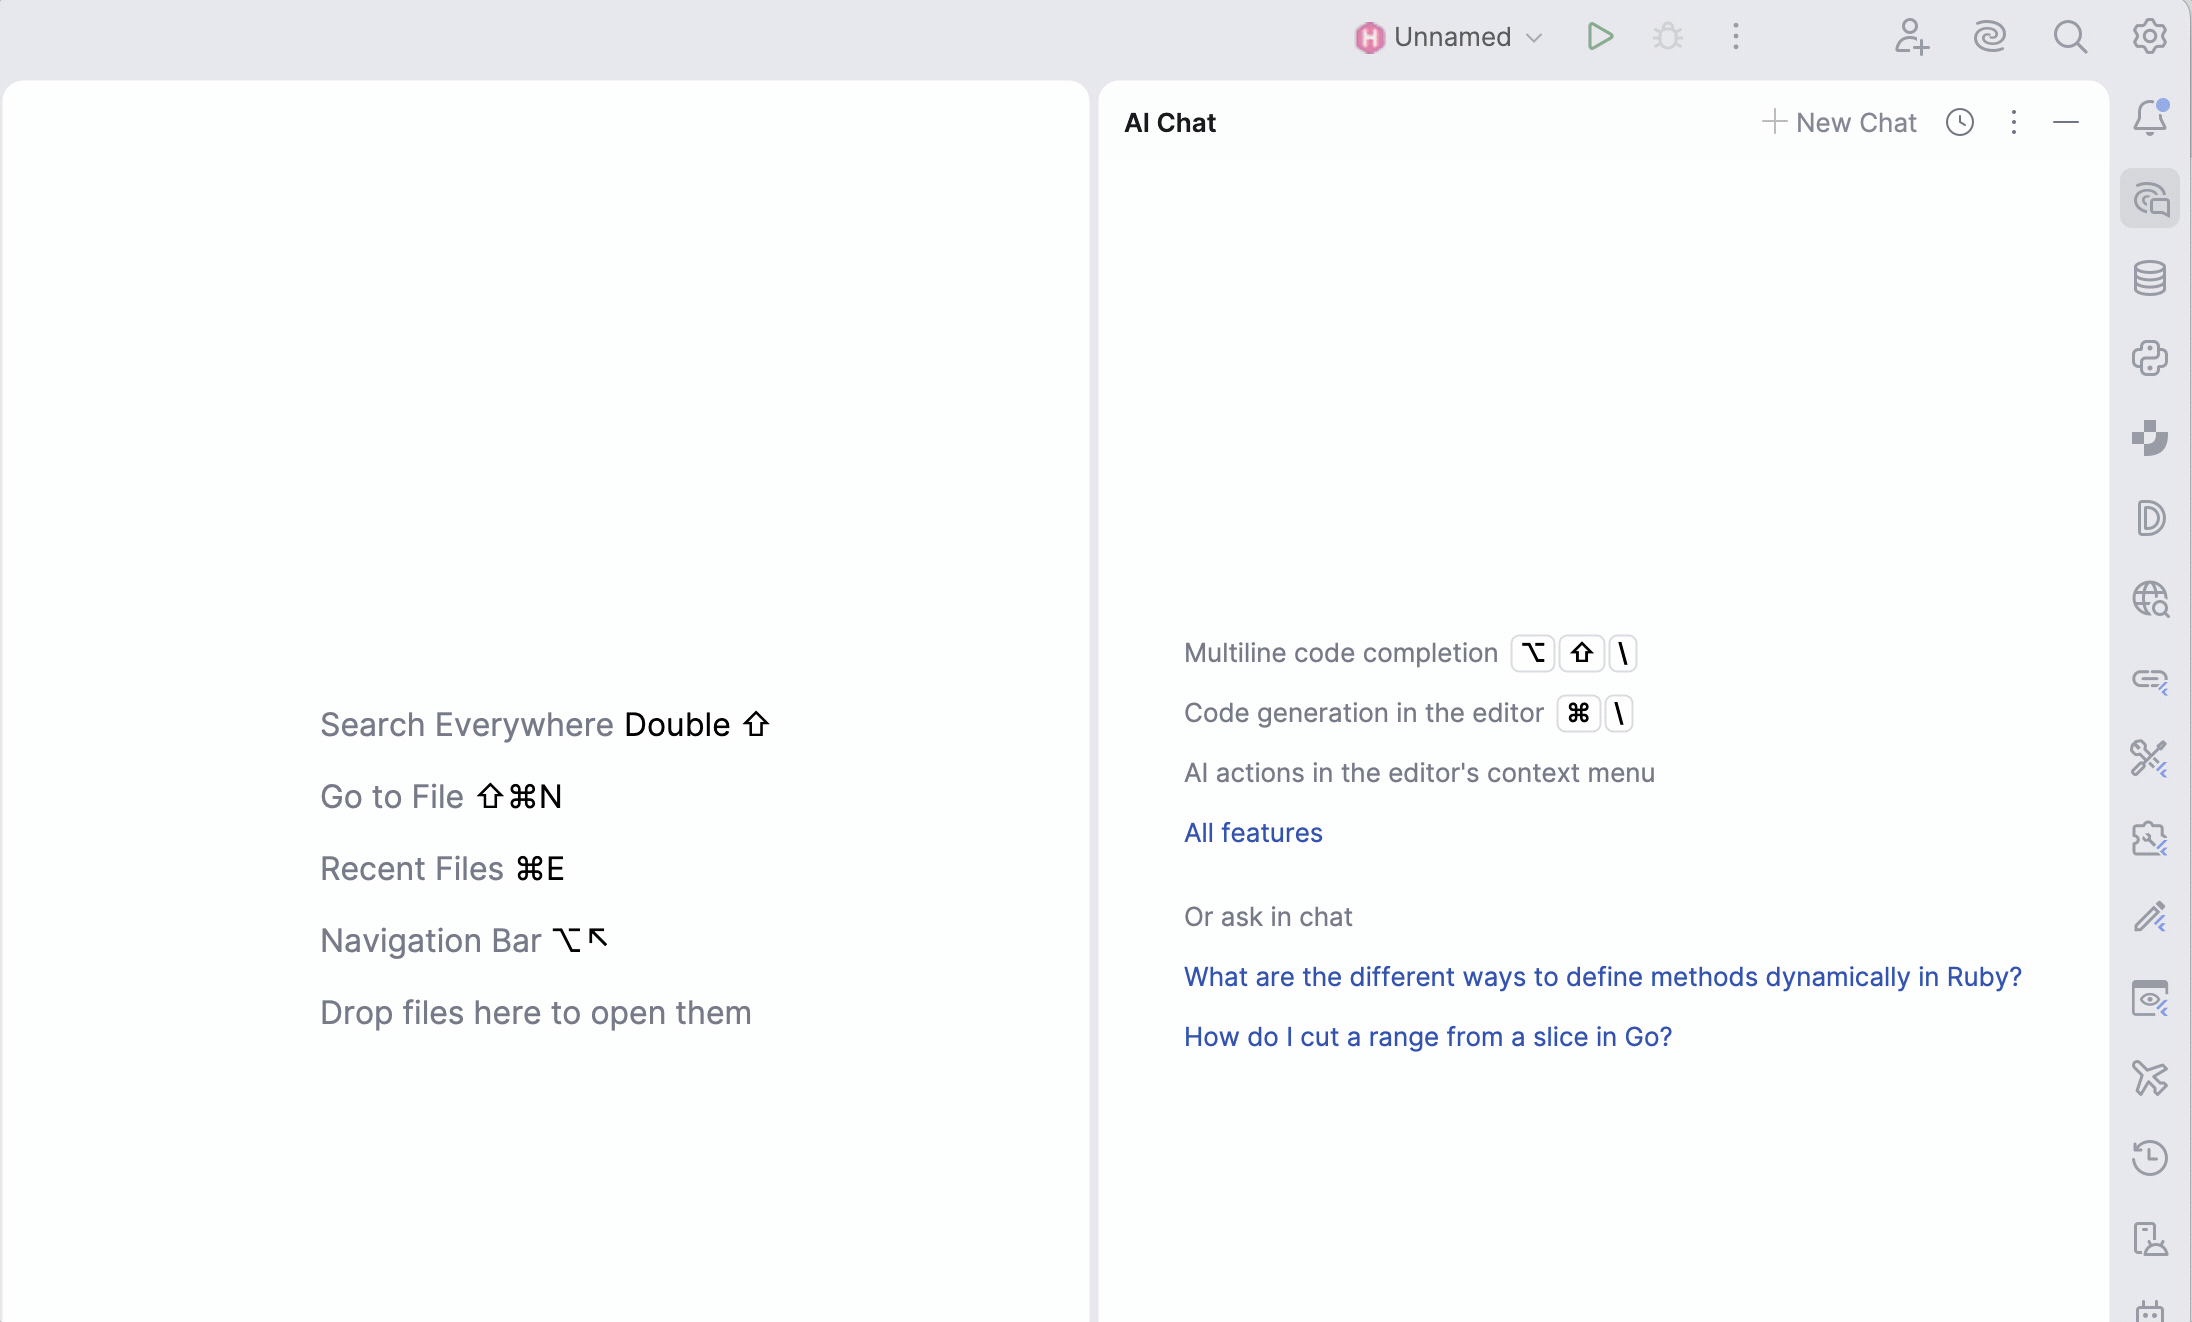Open AI Chat options three-dot menu

2014,122
